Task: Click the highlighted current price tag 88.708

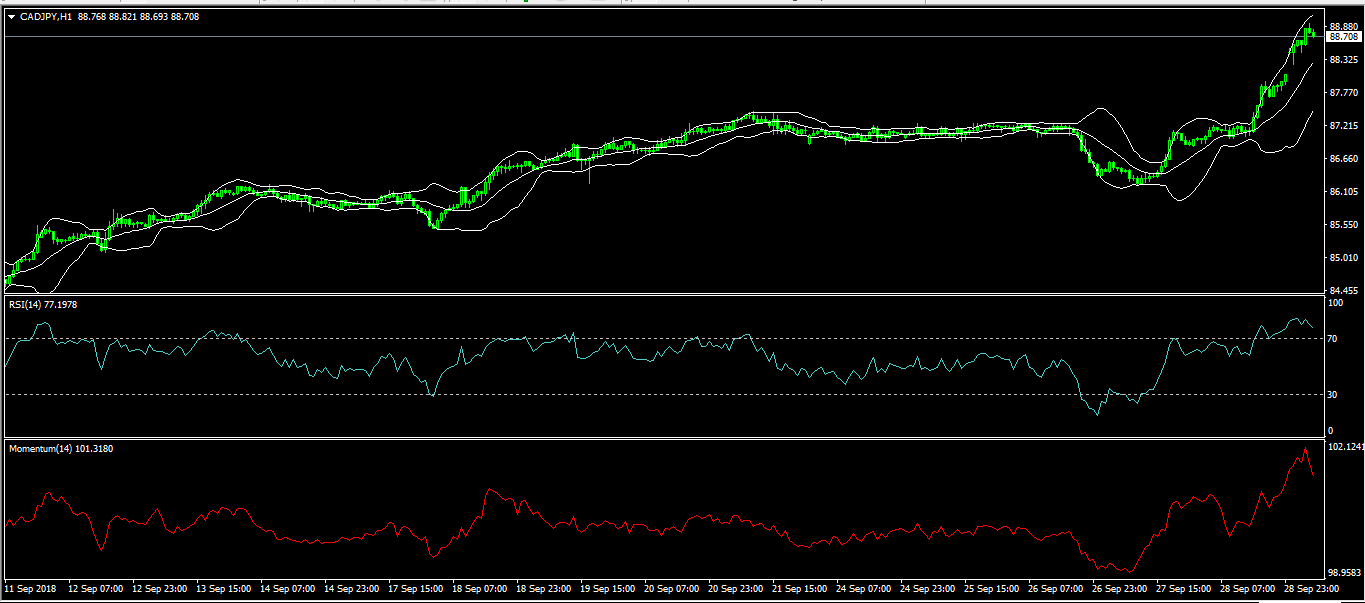Action: coord(1343,37)
